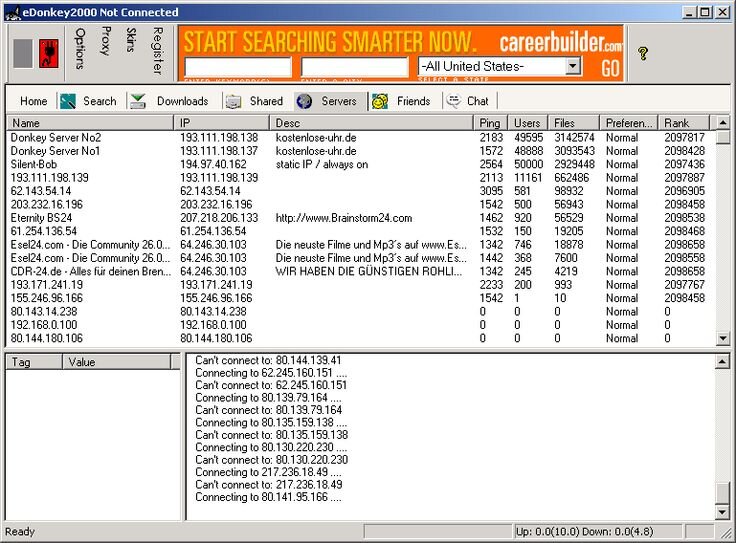Screen dimensions: 736x543
Task: Click the Value column header
Action: coord(116,362)
